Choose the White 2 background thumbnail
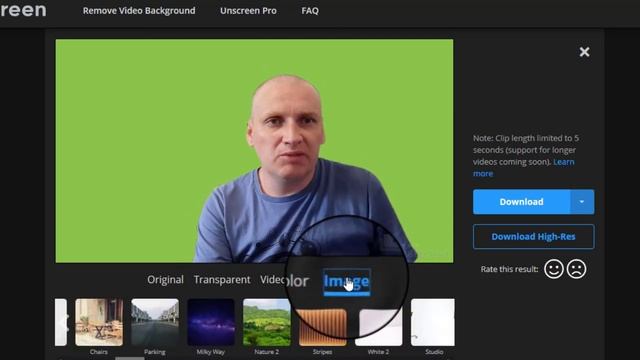Image resolution: width=640 pixels, height=360 pixels. click(x=378, y=327)
